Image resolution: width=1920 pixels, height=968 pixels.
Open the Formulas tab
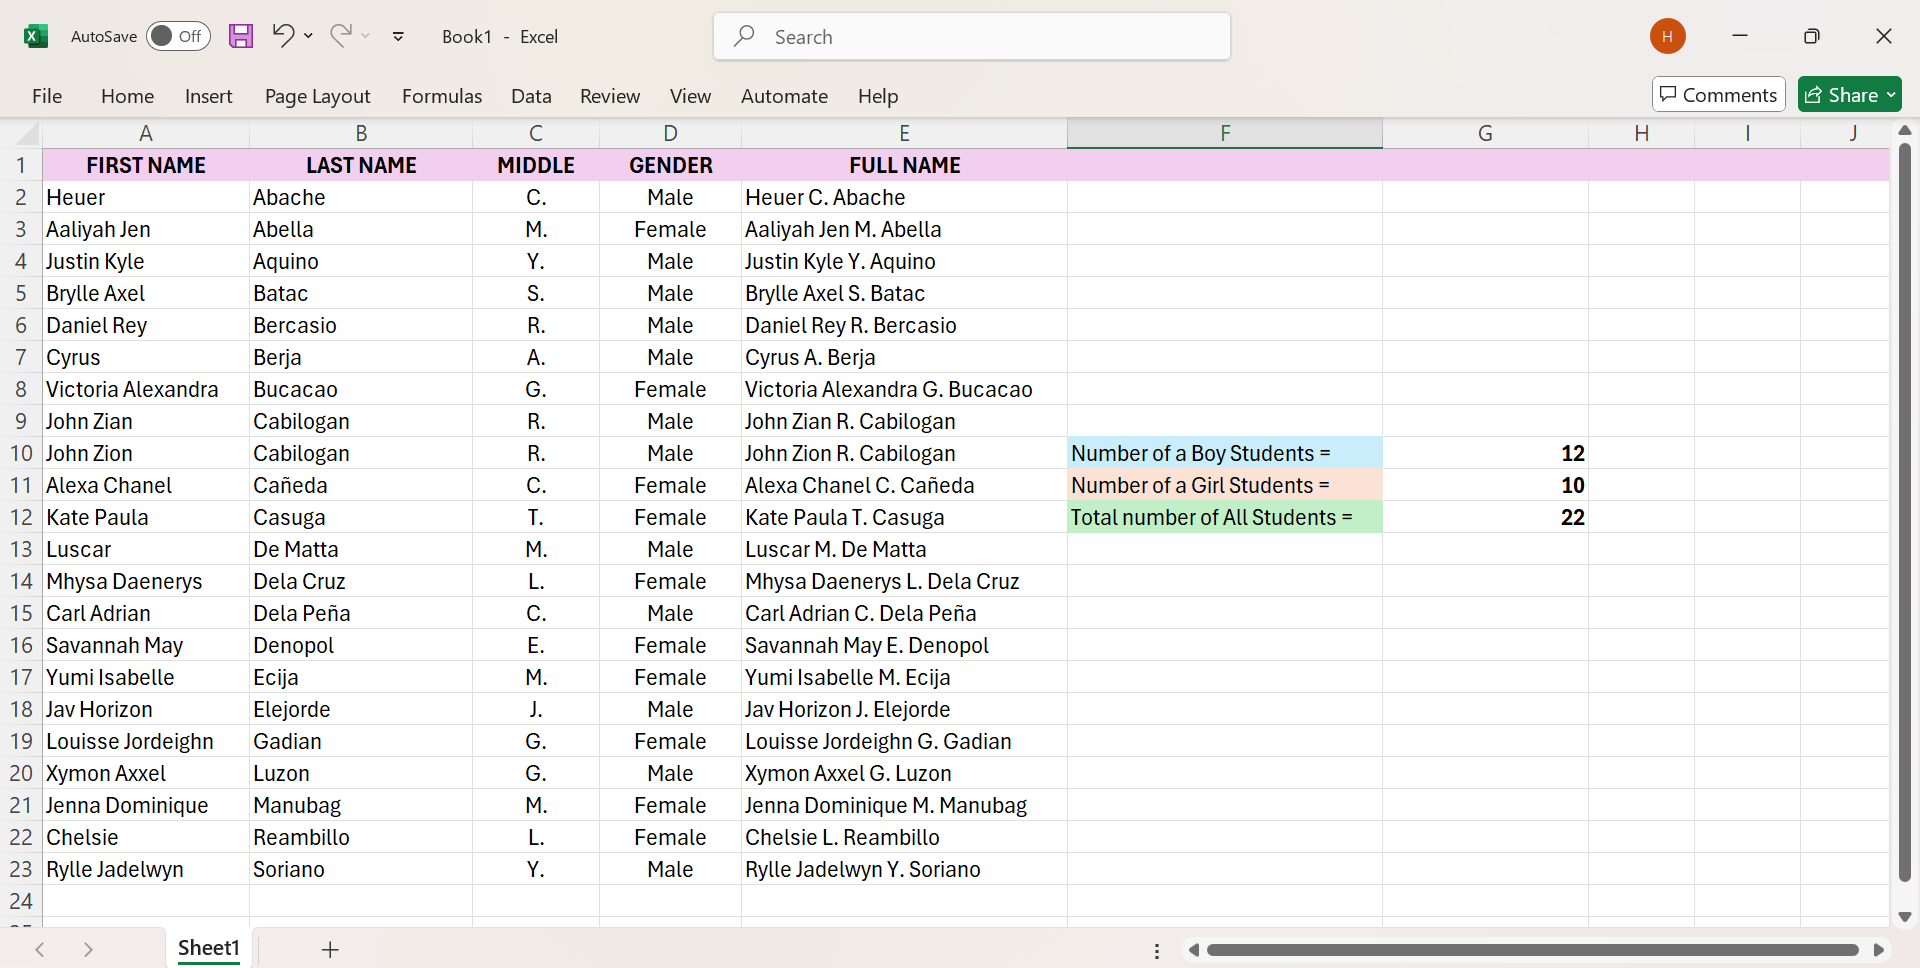tap(442, 96)
